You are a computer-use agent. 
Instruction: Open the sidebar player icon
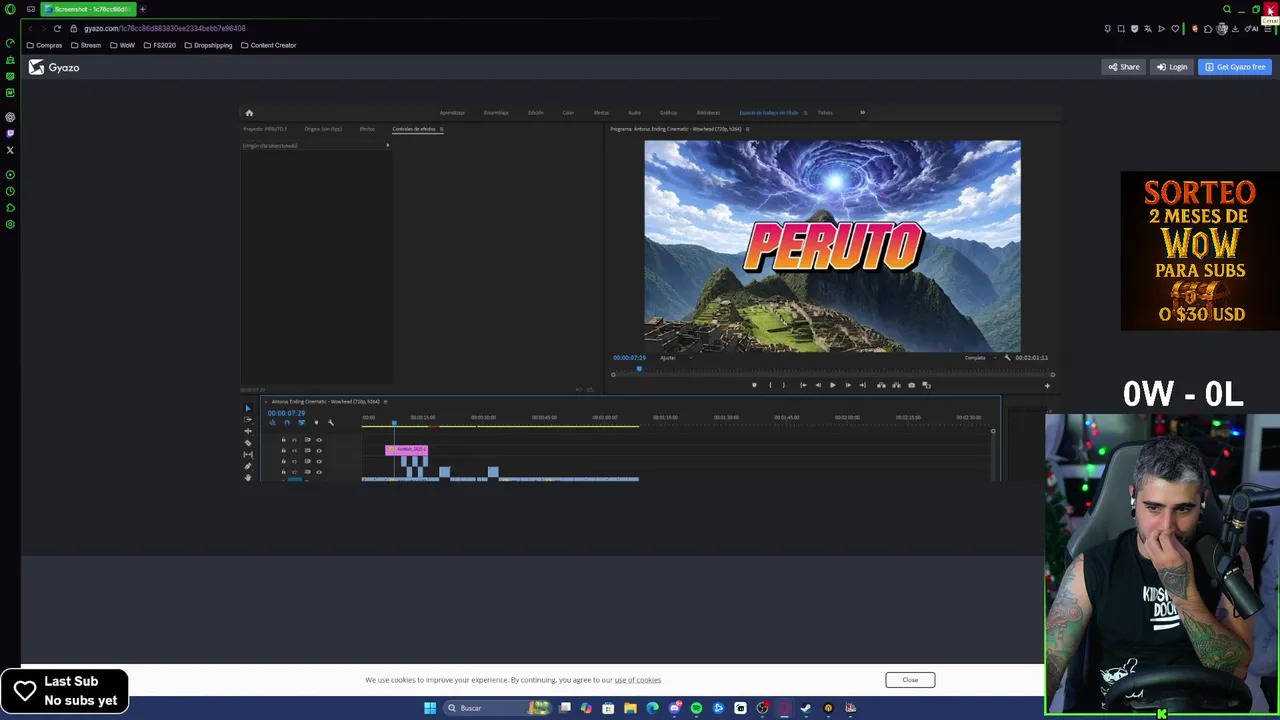(10, 174)
